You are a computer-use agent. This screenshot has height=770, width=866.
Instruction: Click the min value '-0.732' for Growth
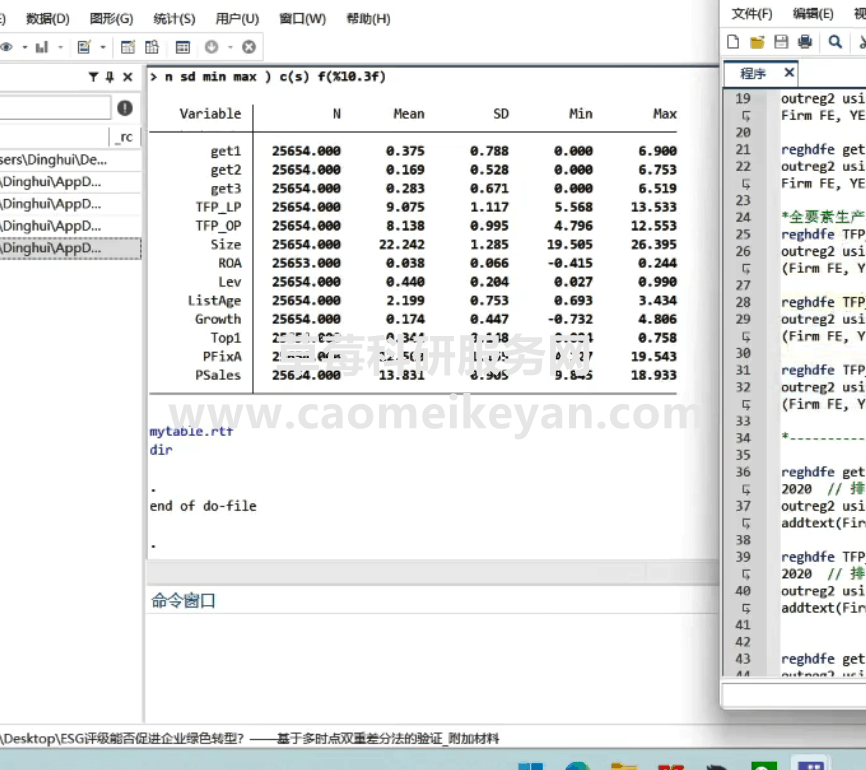click(x=570, y=319)
